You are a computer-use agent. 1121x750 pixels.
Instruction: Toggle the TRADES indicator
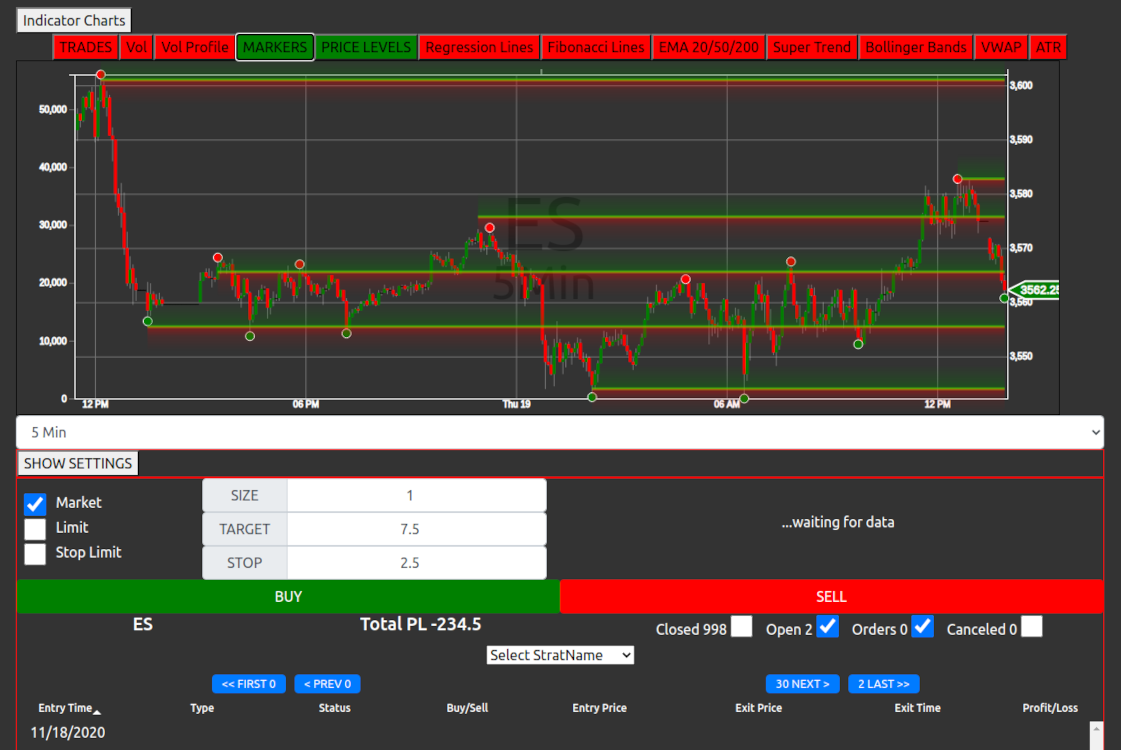click(85, 47)
